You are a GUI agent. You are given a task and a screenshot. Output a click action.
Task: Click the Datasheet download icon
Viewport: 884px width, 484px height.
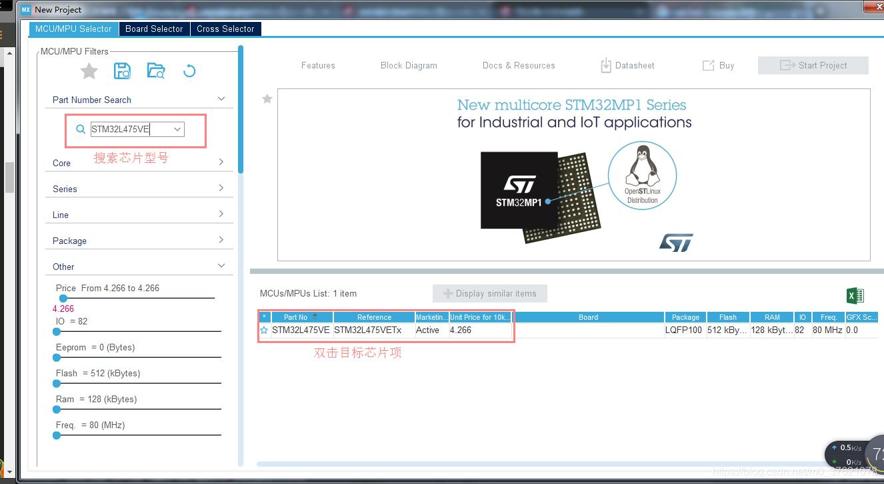605,65
